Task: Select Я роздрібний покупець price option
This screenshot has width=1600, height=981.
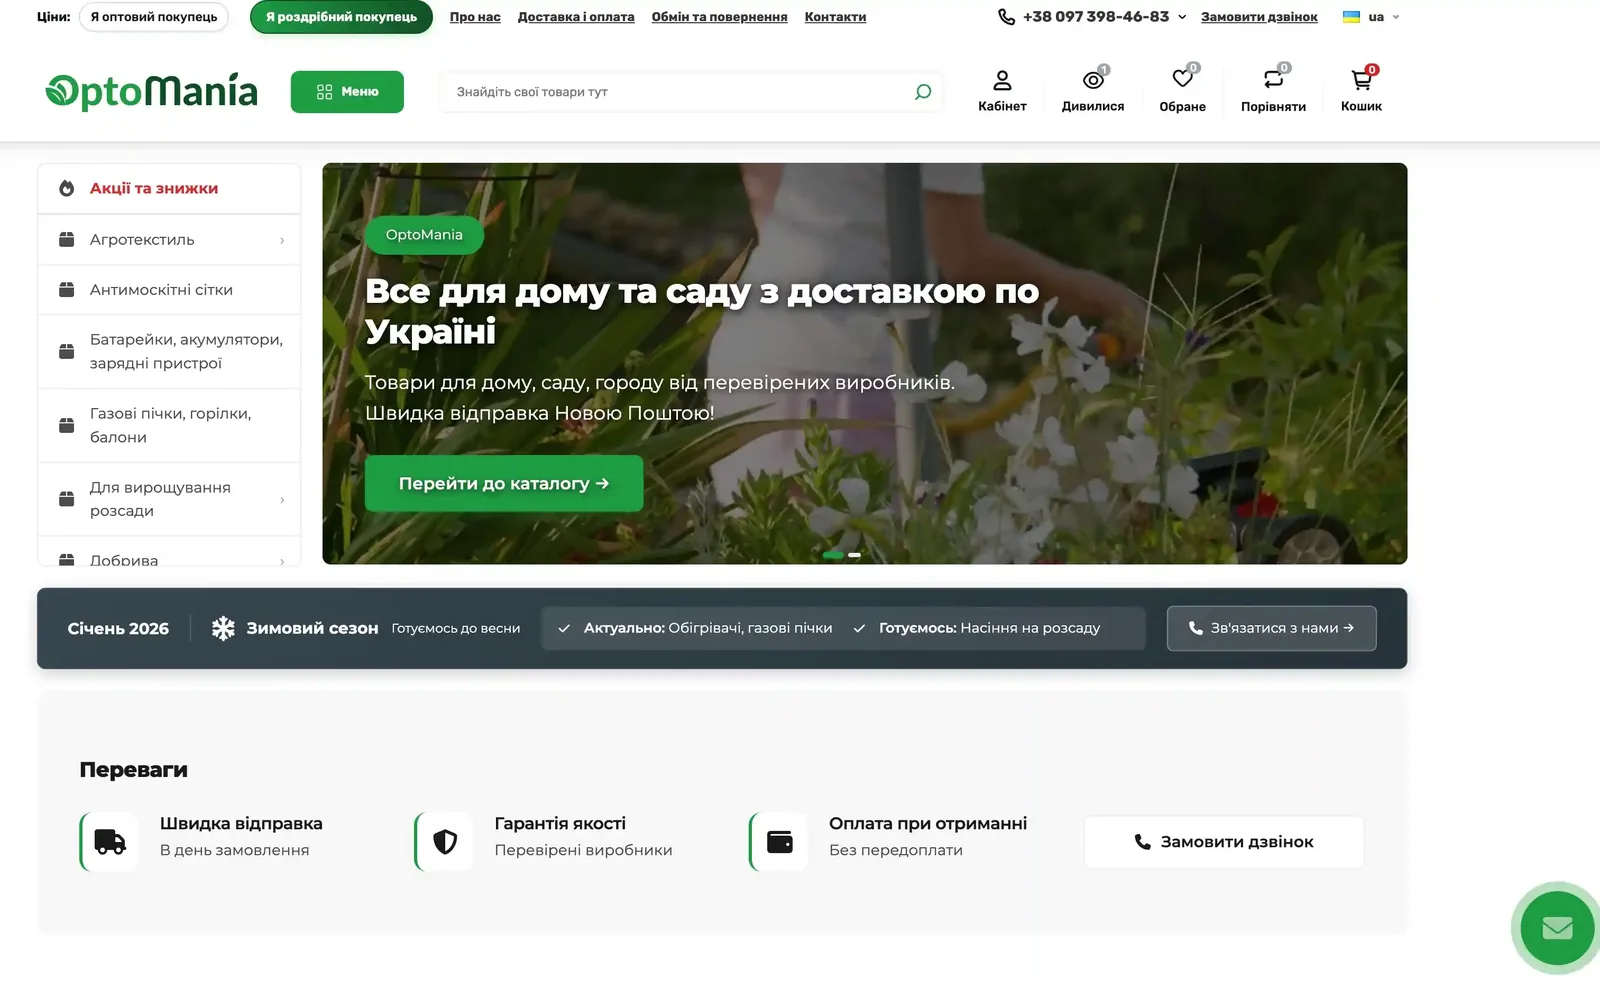Action: pos(341,17)
